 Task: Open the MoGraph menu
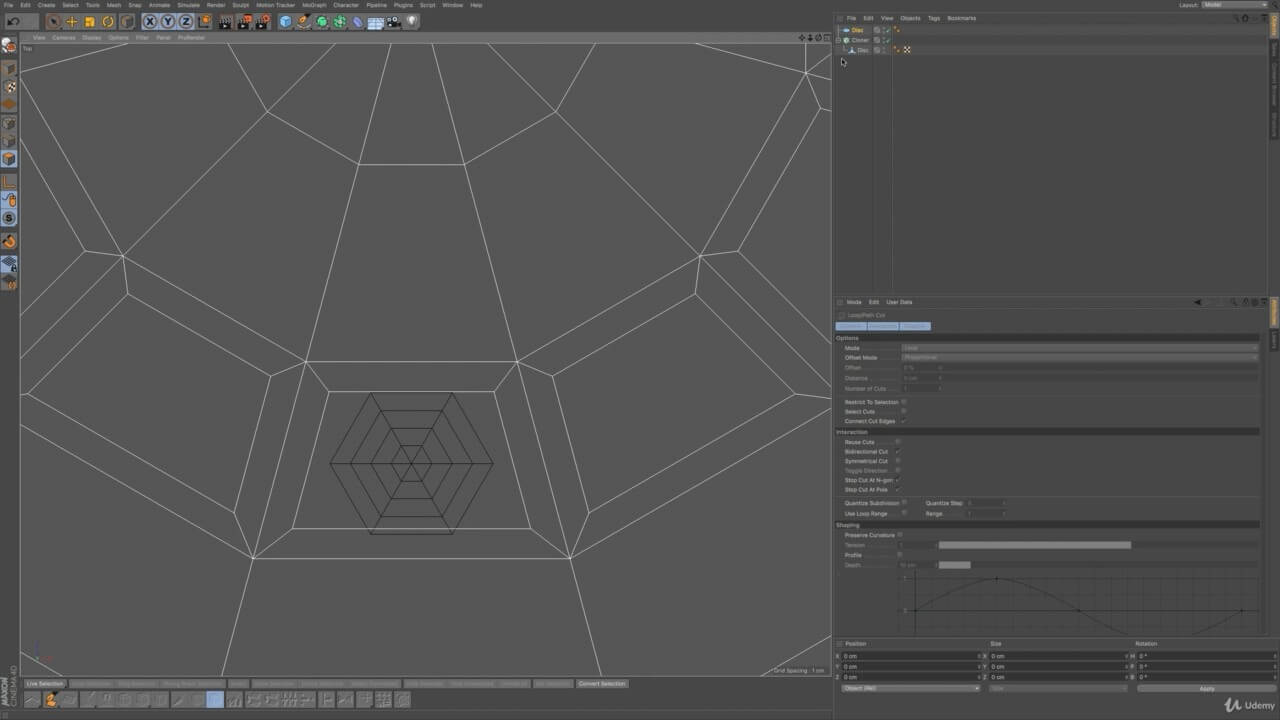[314, 5]
